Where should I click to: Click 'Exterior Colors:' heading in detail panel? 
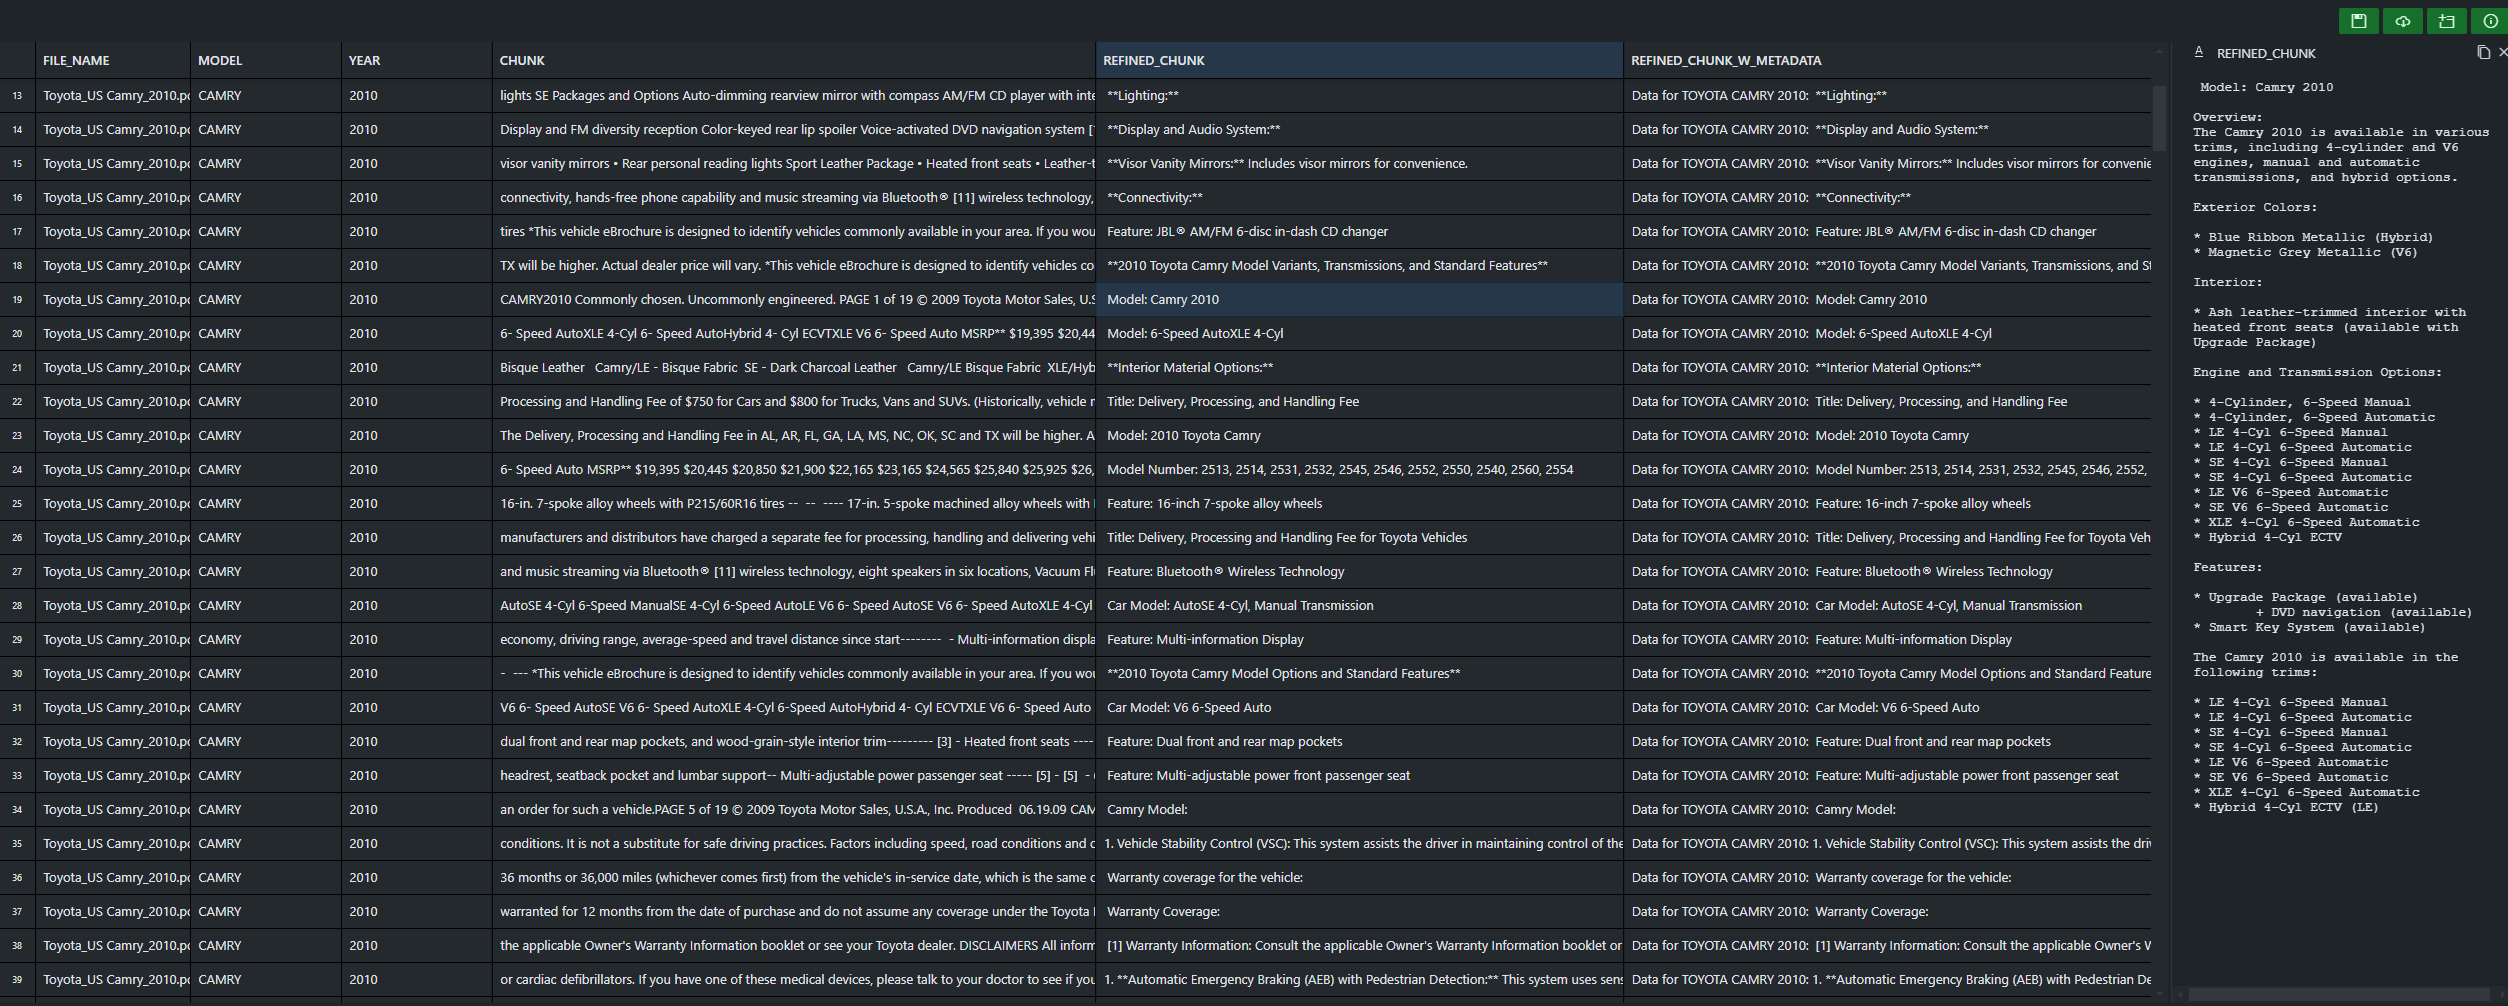click(x=2253, y=207)
